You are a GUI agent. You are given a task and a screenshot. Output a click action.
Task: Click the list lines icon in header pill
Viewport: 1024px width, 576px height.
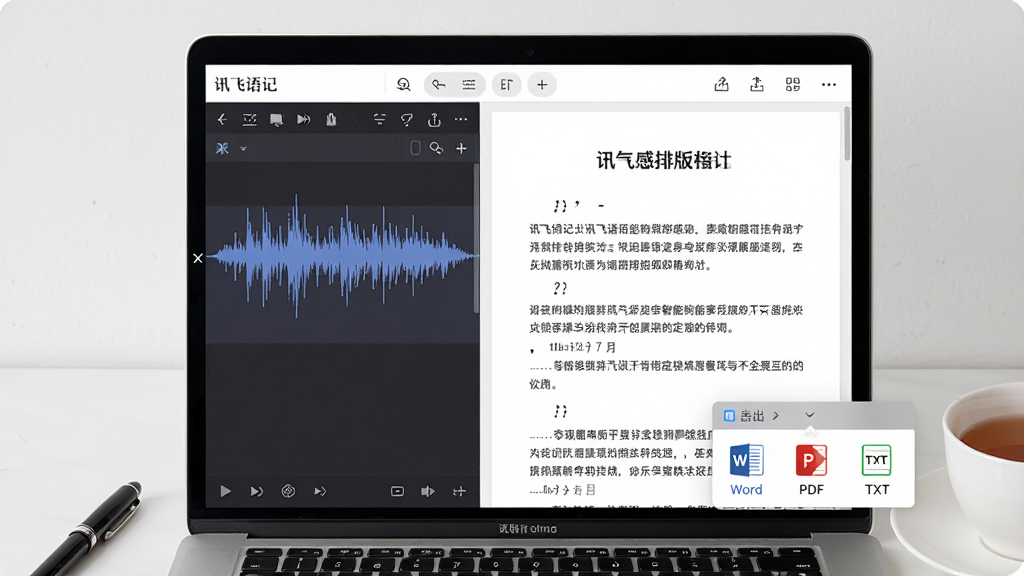[x=469, y=85]
